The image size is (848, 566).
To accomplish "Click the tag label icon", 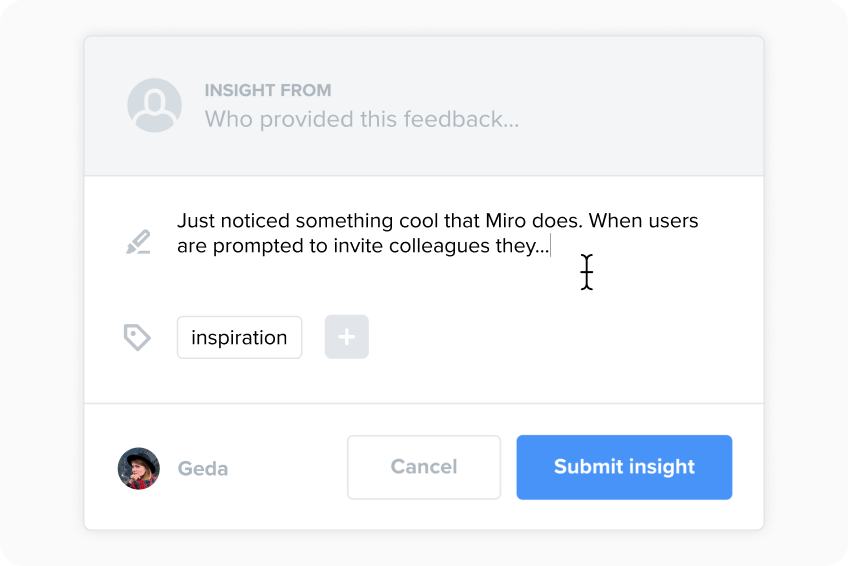I will coord(137,337).
